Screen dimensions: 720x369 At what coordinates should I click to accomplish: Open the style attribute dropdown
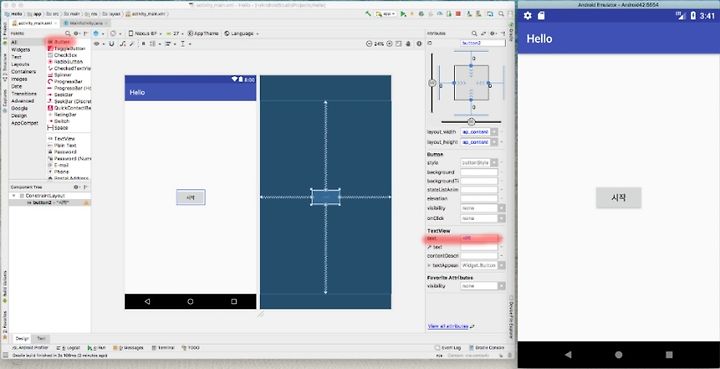tap(494, 162)
